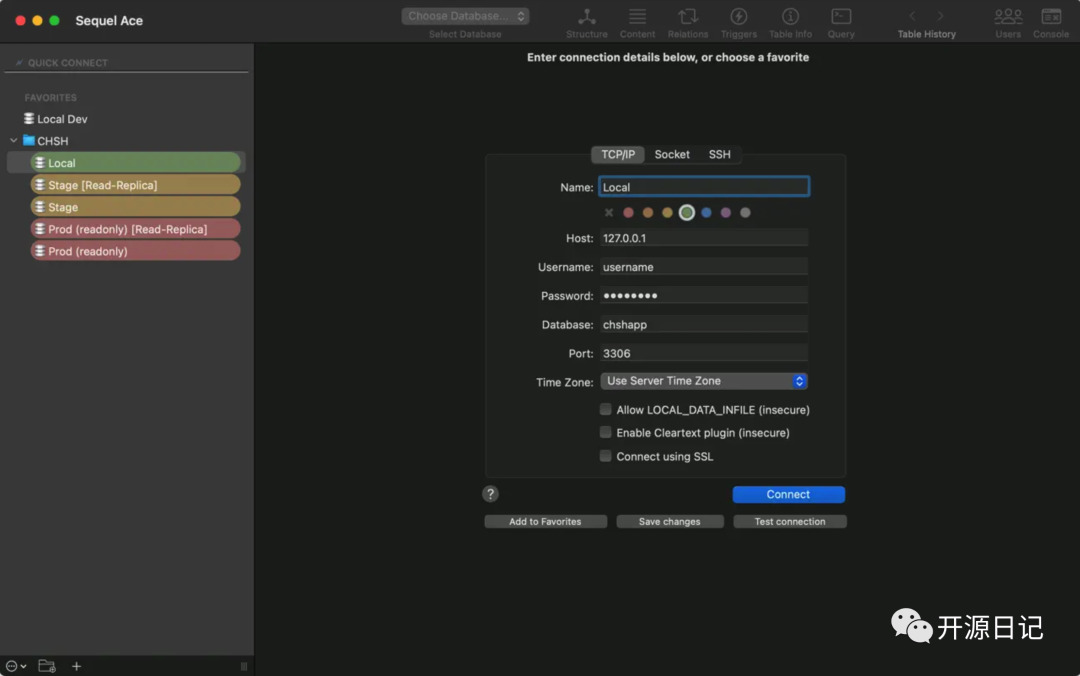Choose the selected green color swatch
Viewport: 1080px width, 676px height.
point(687,213)
